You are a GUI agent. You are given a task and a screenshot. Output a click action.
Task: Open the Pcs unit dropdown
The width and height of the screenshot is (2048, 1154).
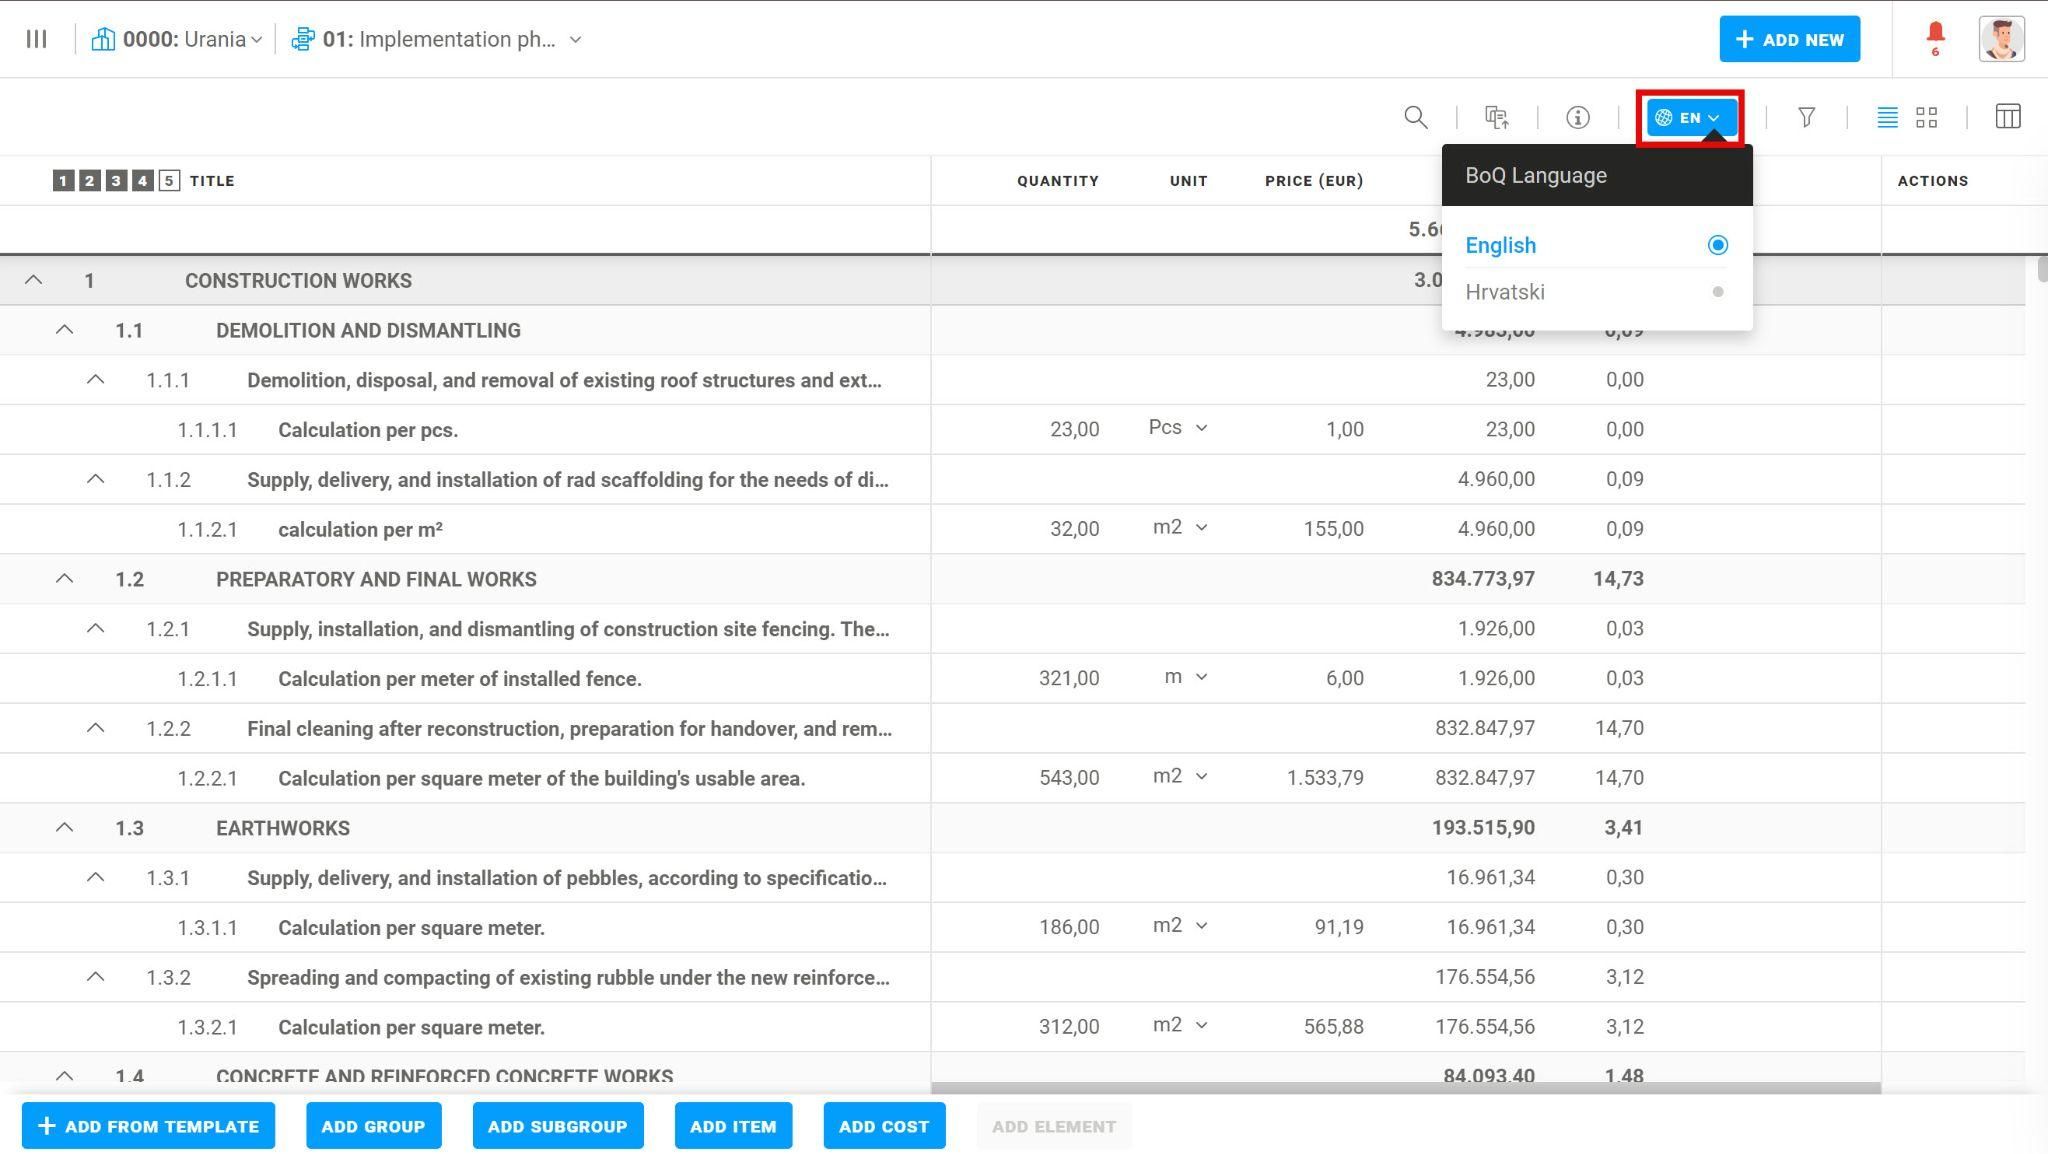1178,428
